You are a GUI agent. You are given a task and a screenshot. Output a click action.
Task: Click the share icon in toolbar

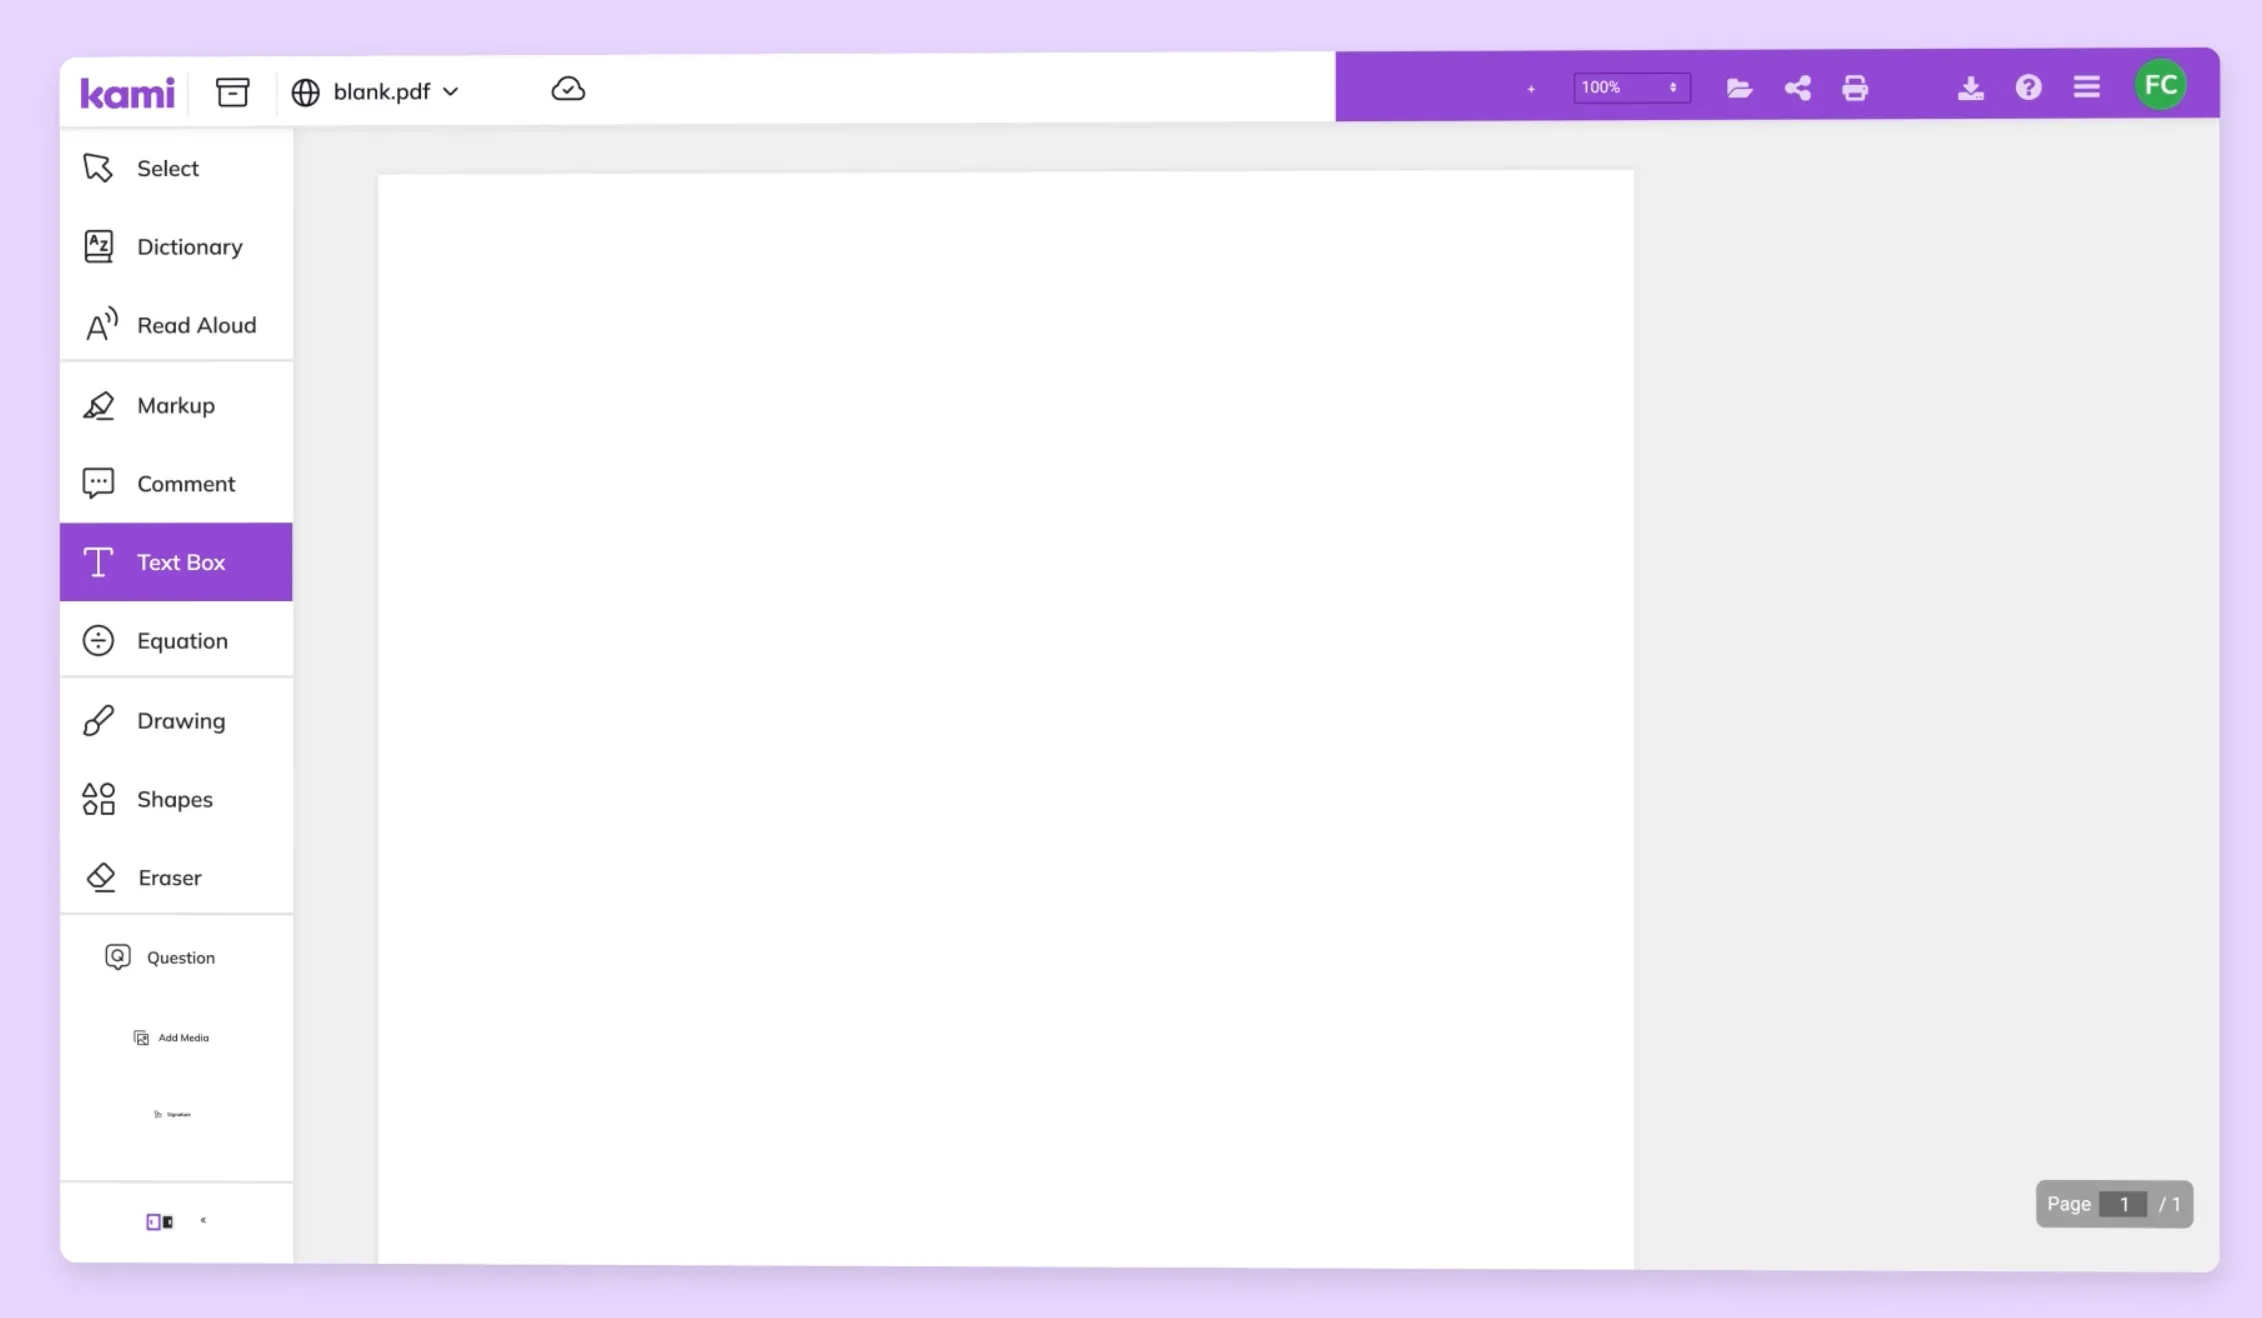pos(1797,88)
